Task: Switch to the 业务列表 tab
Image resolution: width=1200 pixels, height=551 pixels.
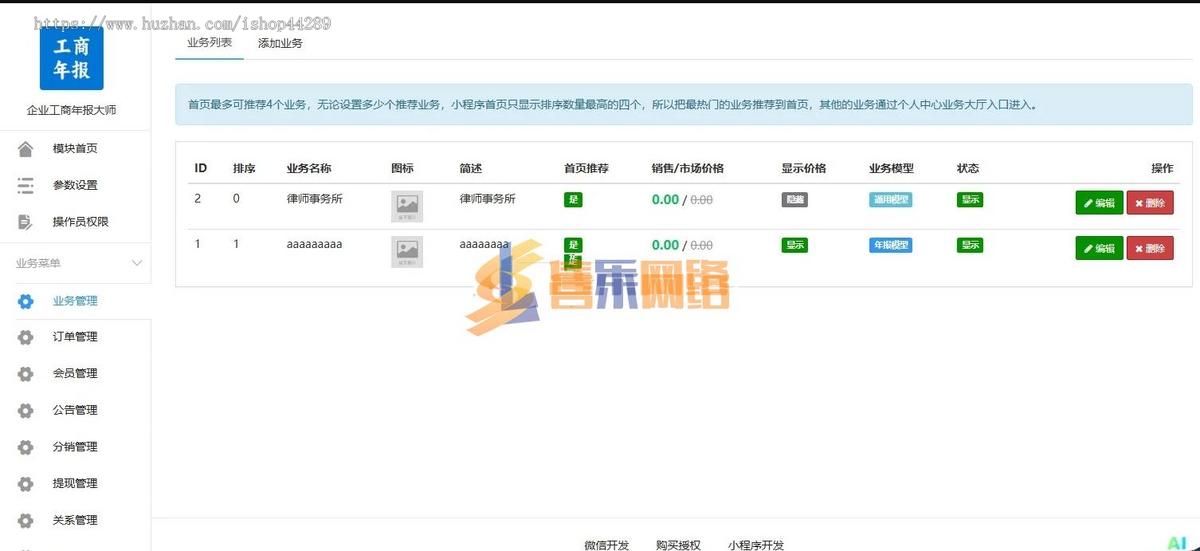Action: point(209,43)
